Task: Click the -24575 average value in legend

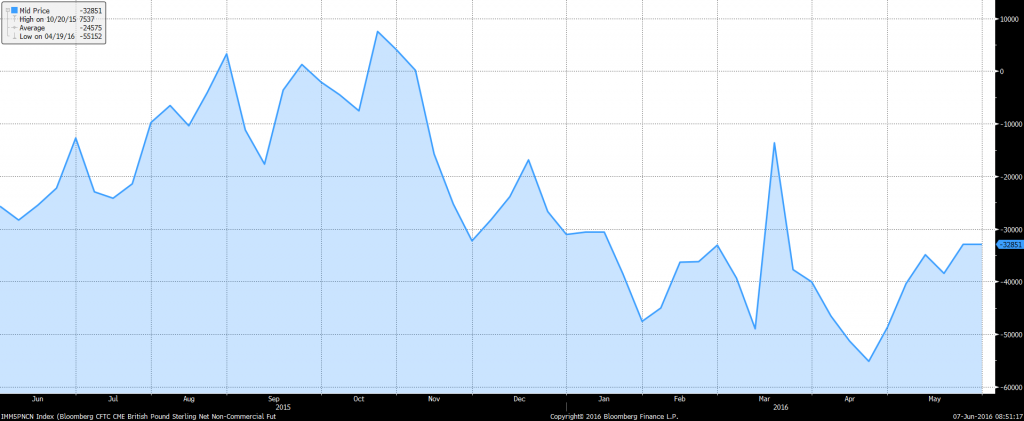Action: click(91, 28)
